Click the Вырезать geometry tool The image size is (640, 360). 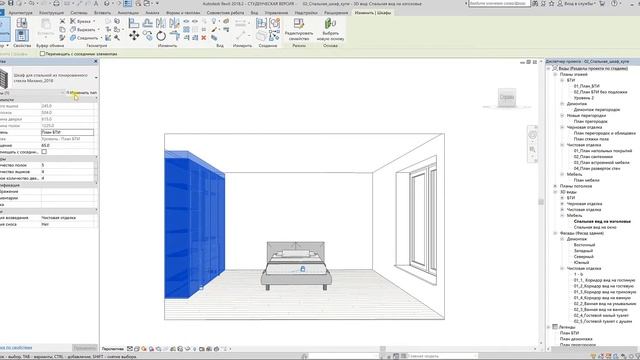click(x=83, y=29)
